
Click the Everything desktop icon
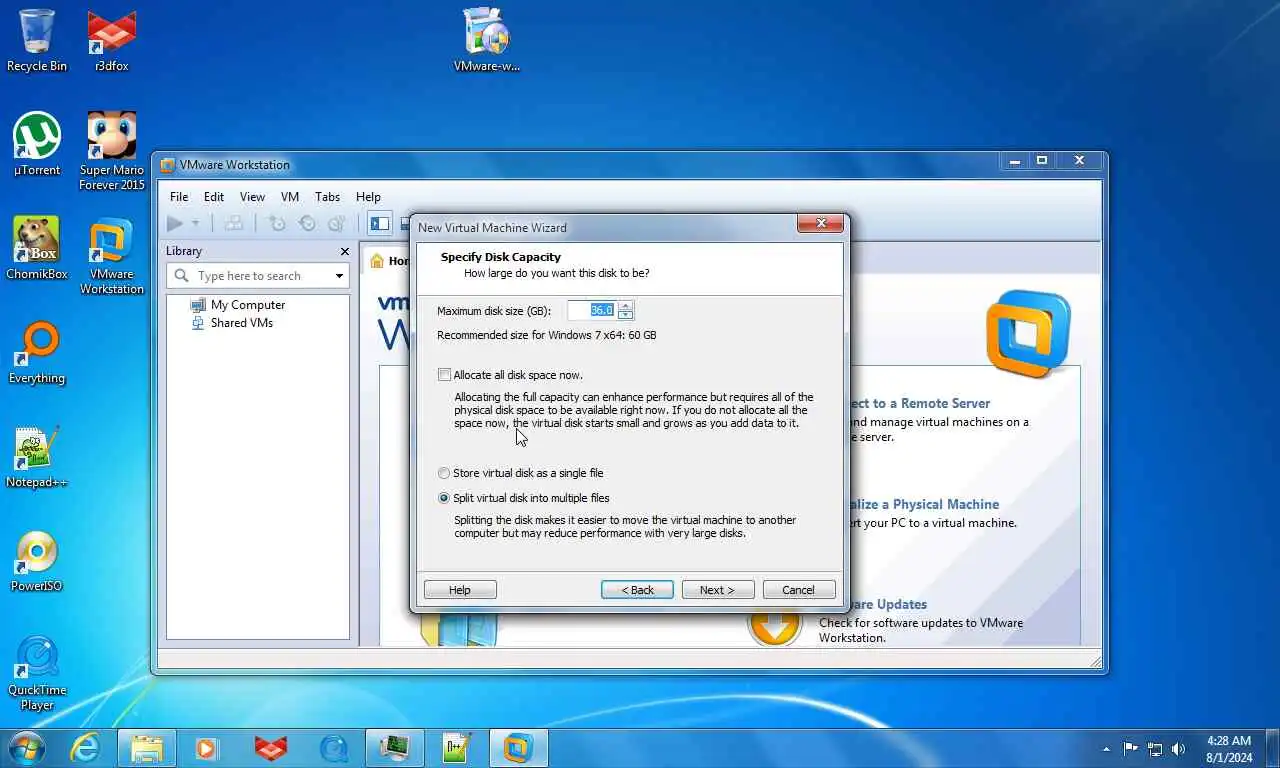point(37,352)
